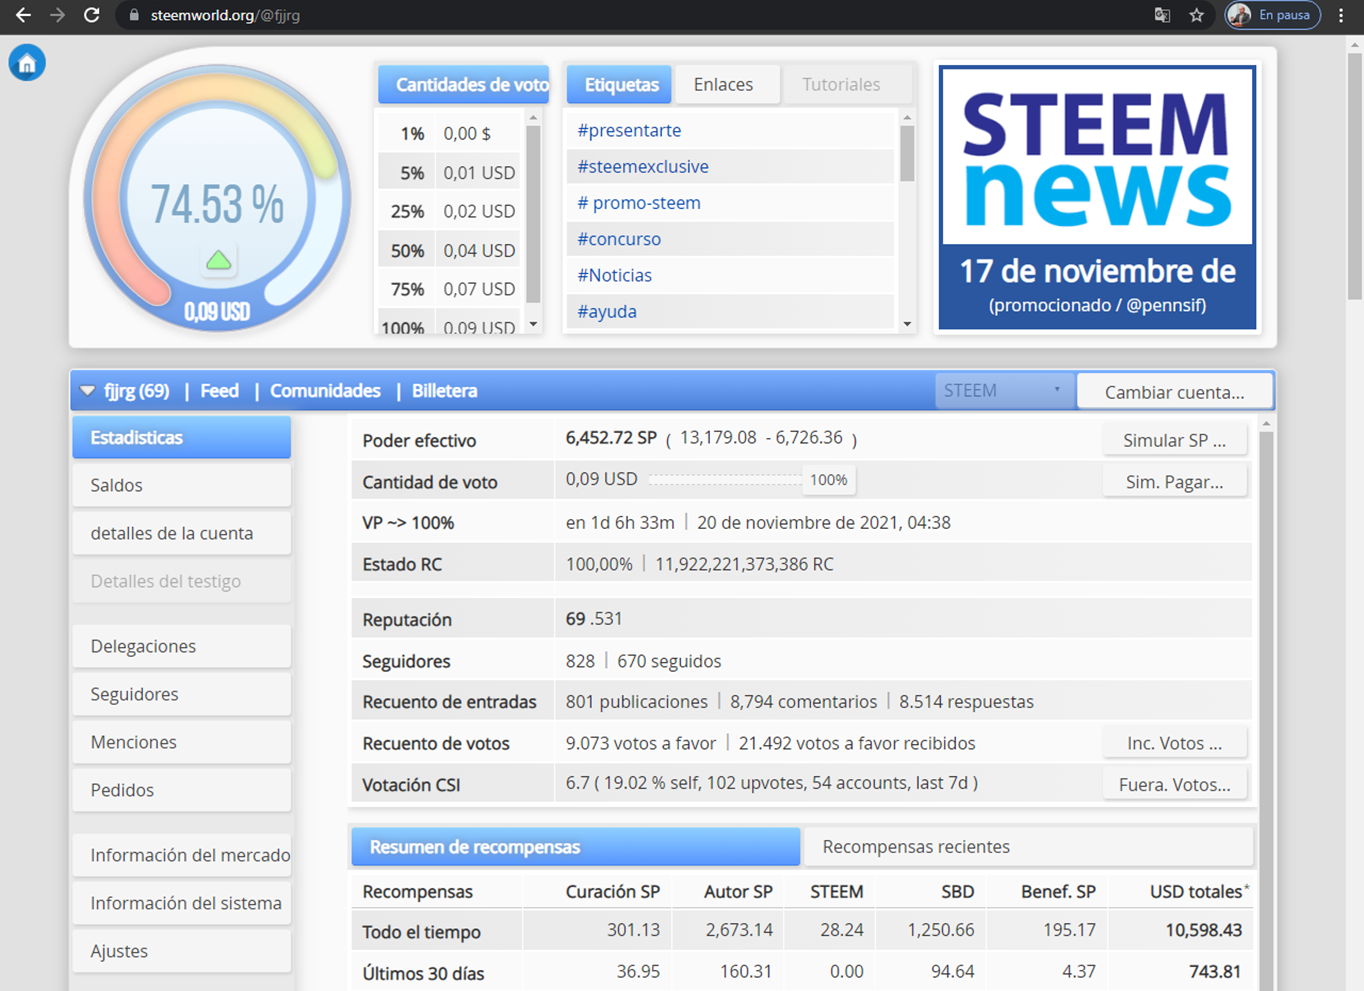This screenshot has height=991, width=1364.
Task: Click the 'Fuera. Votos...' button
Action: pos(1174,785)
